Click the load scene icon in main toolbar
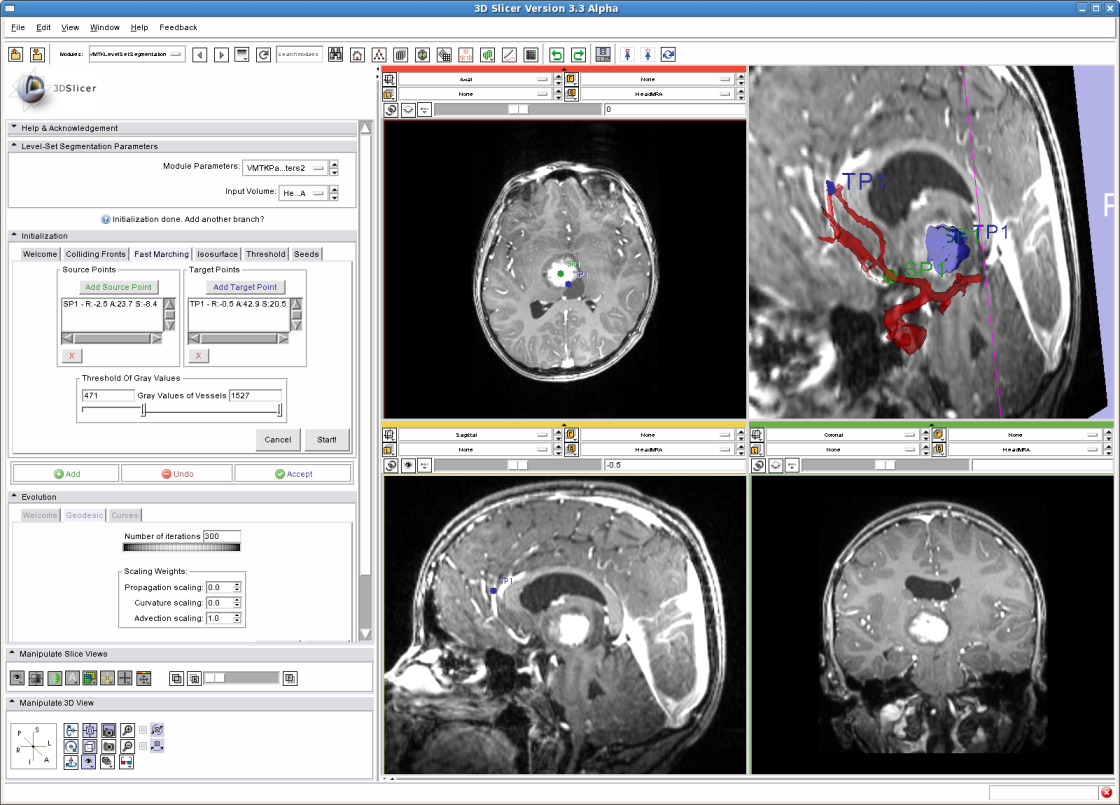The height and width of the screenshot is (805, 1120). click(x=16, y=54)
